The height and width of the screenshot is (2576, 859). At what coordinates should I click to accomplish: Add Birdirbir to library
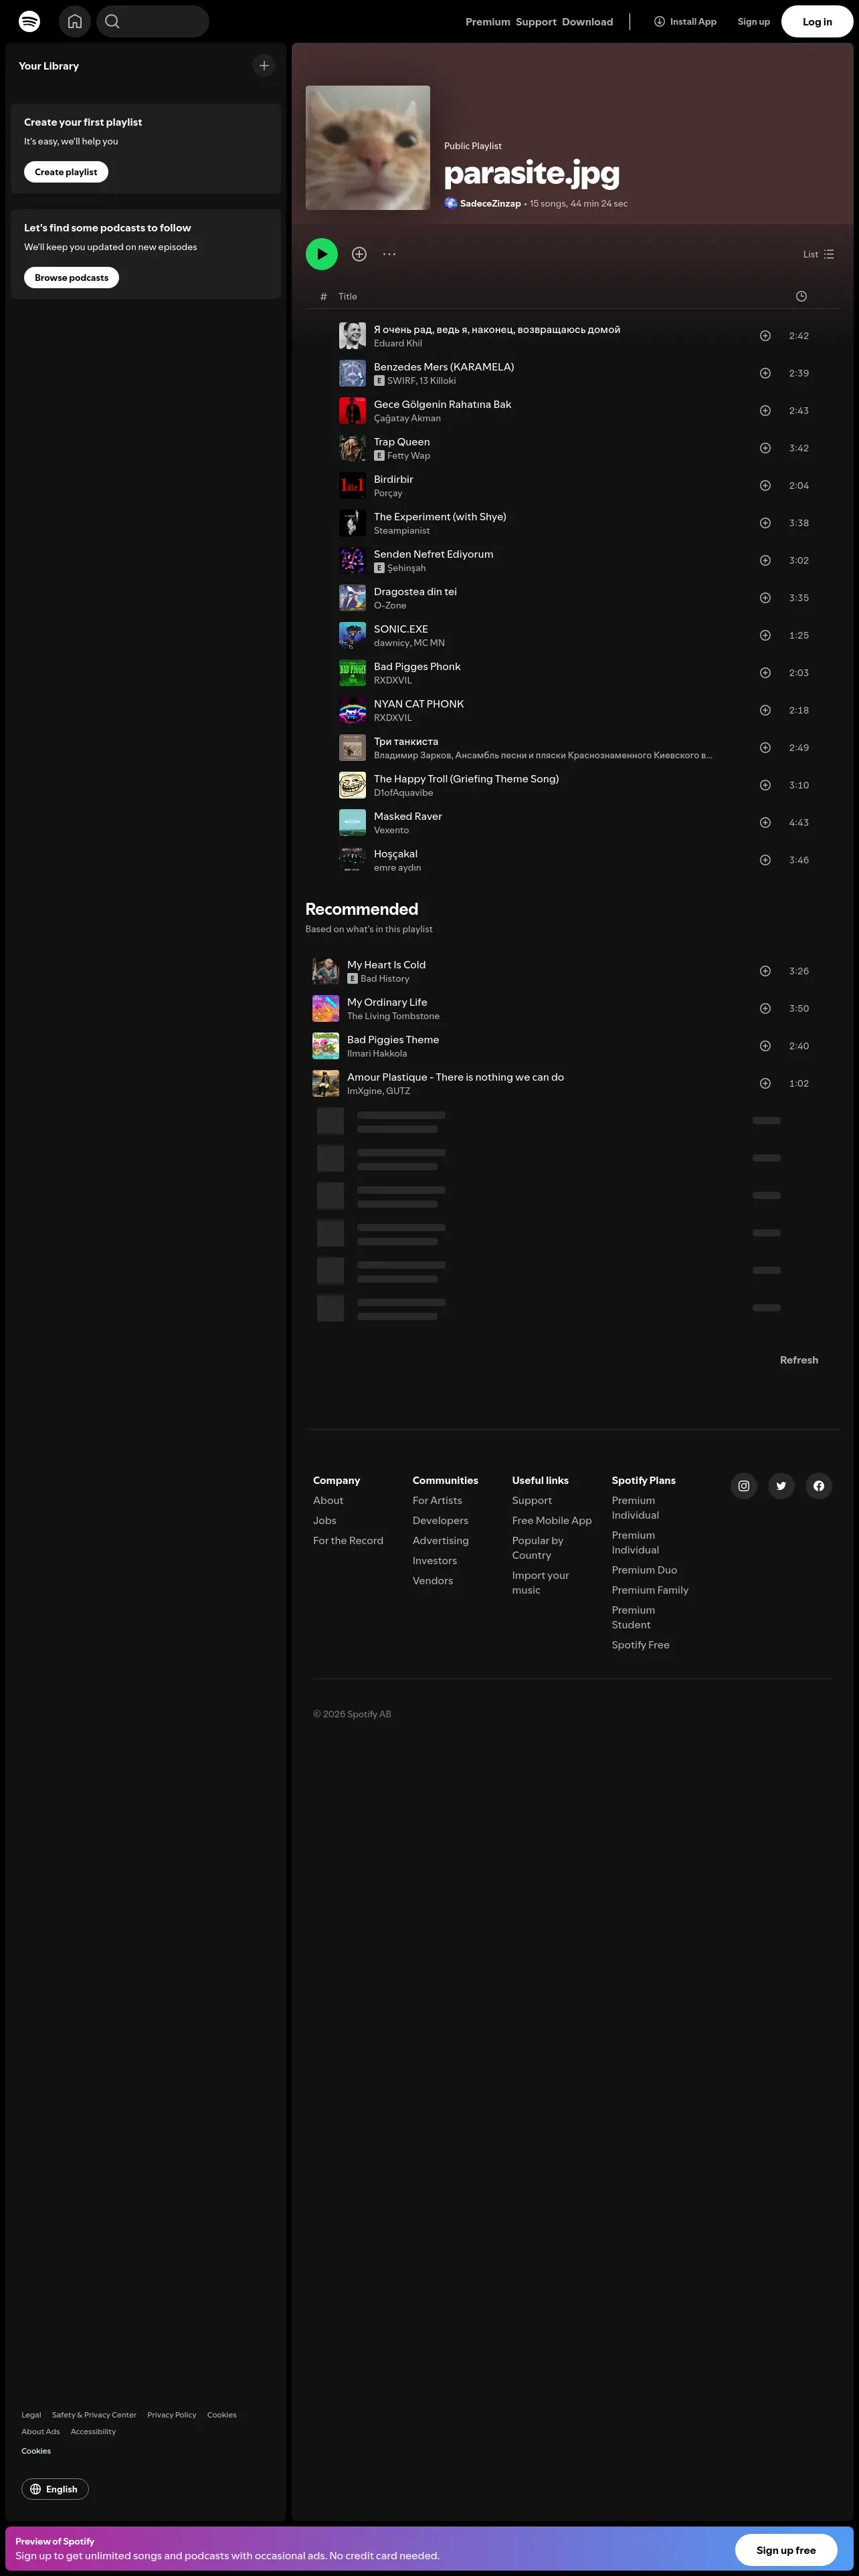[765, 486]
